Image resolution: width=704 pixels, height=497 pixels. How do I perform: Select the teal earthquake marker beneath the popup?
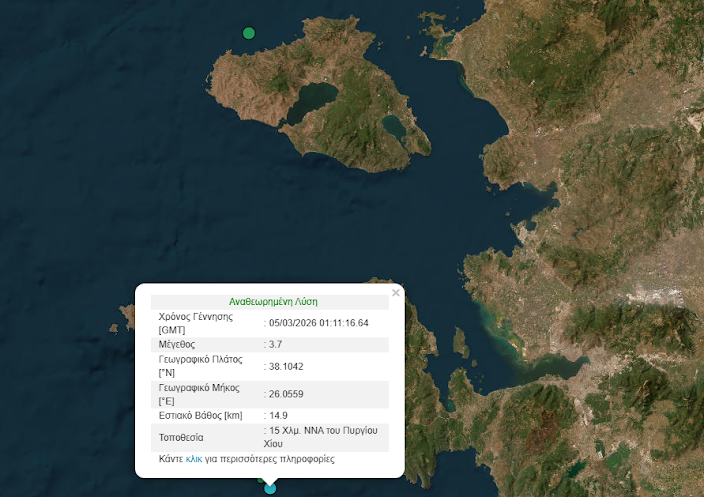pyautogui.click(x=270, y=488)
